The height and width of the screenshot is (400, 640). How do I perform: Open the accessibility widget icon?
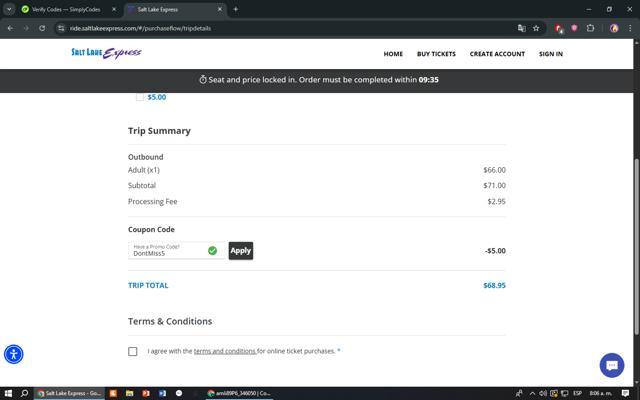click(x=13, y=354)
